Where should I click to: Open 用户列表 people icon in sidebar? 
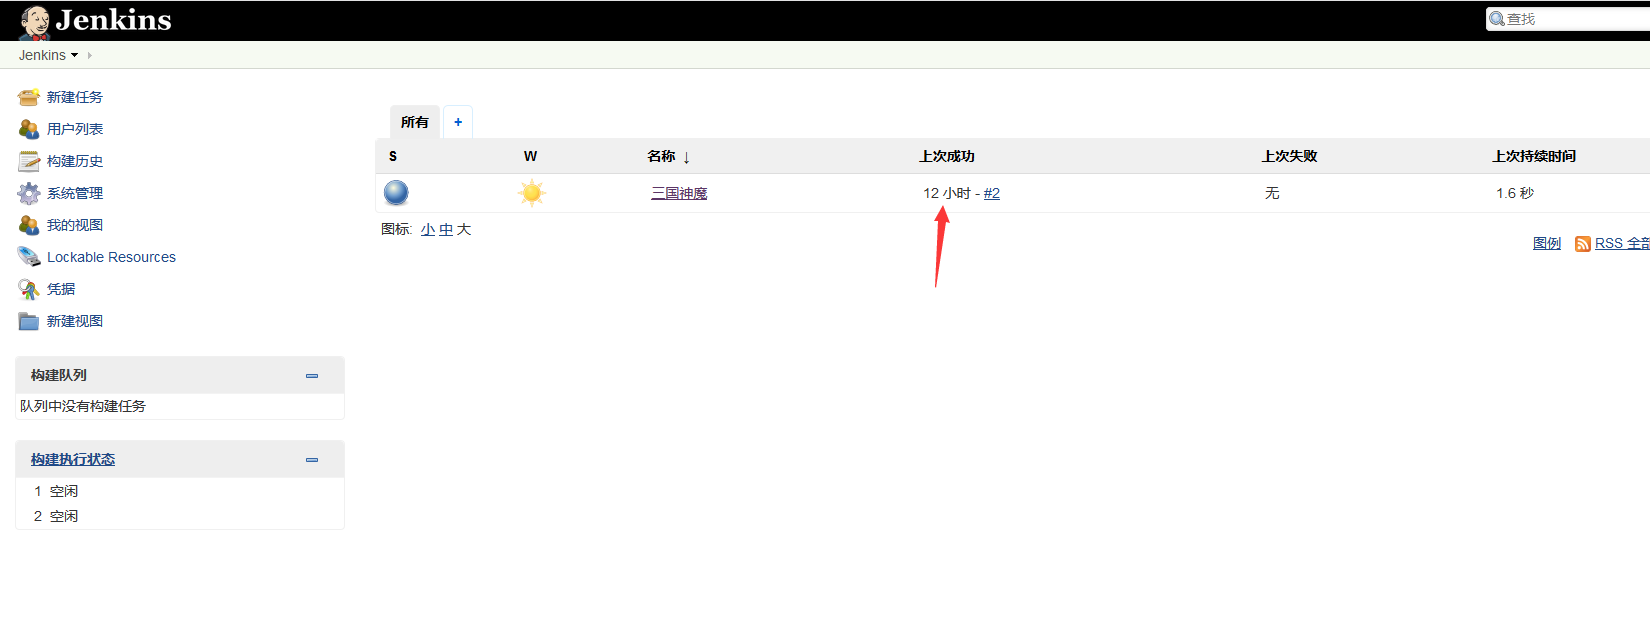(x=28, y=129)
